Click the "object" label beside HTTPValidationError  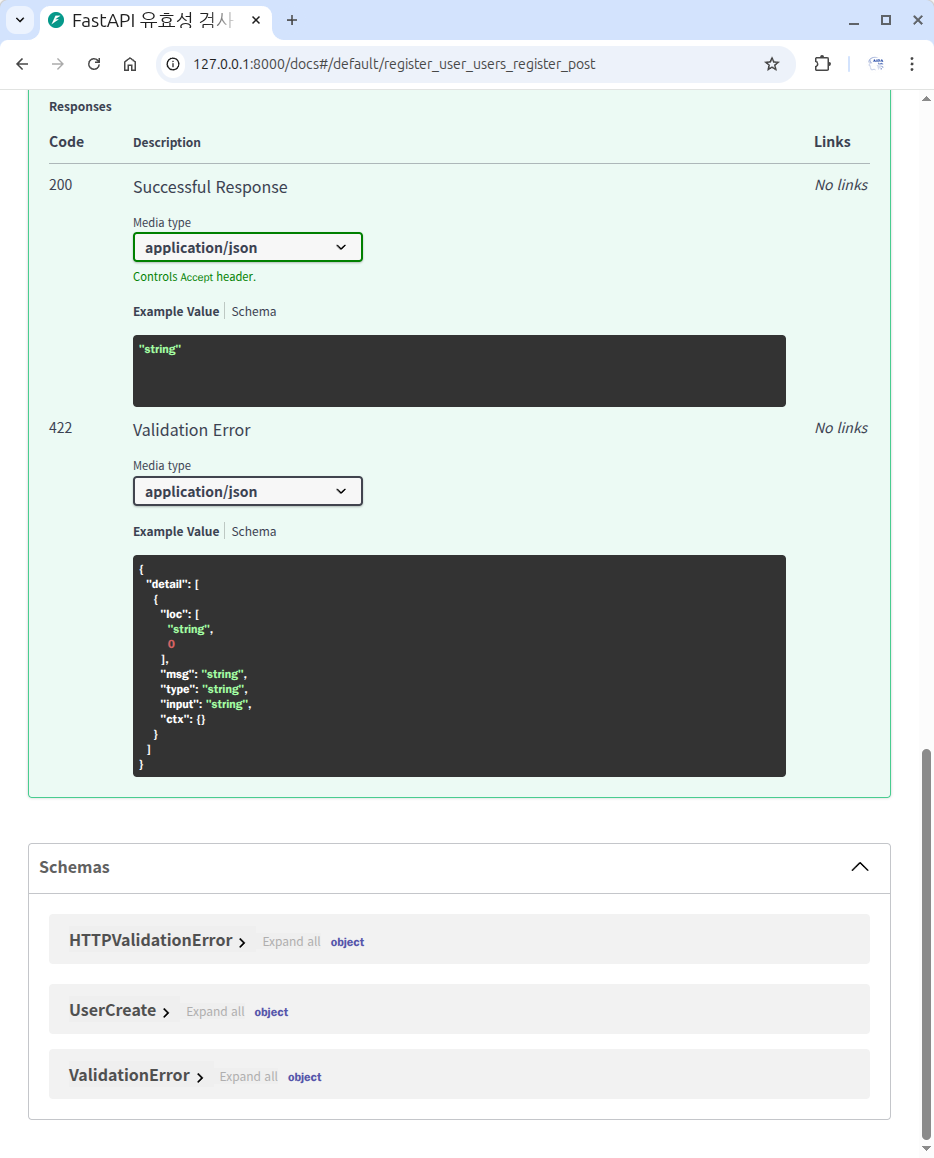347,942
